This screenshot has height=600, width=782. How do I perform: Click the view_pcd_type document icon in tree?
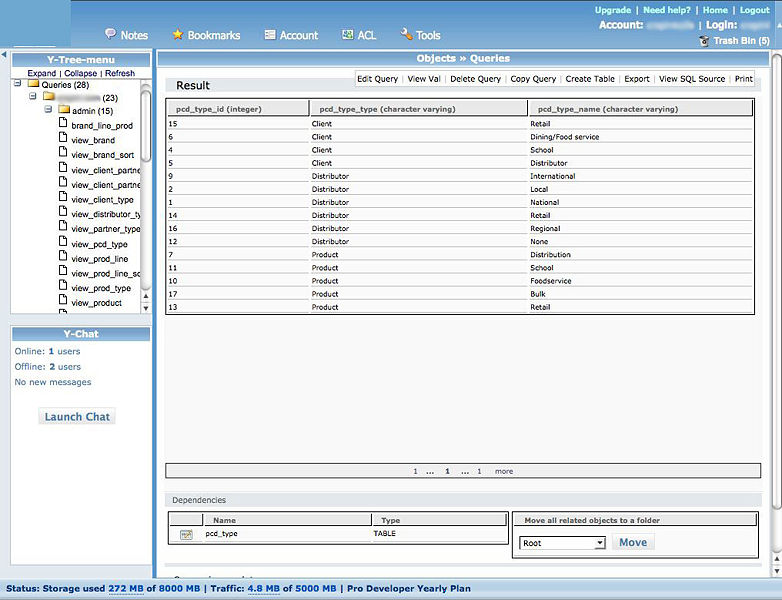tap(63, 244)
